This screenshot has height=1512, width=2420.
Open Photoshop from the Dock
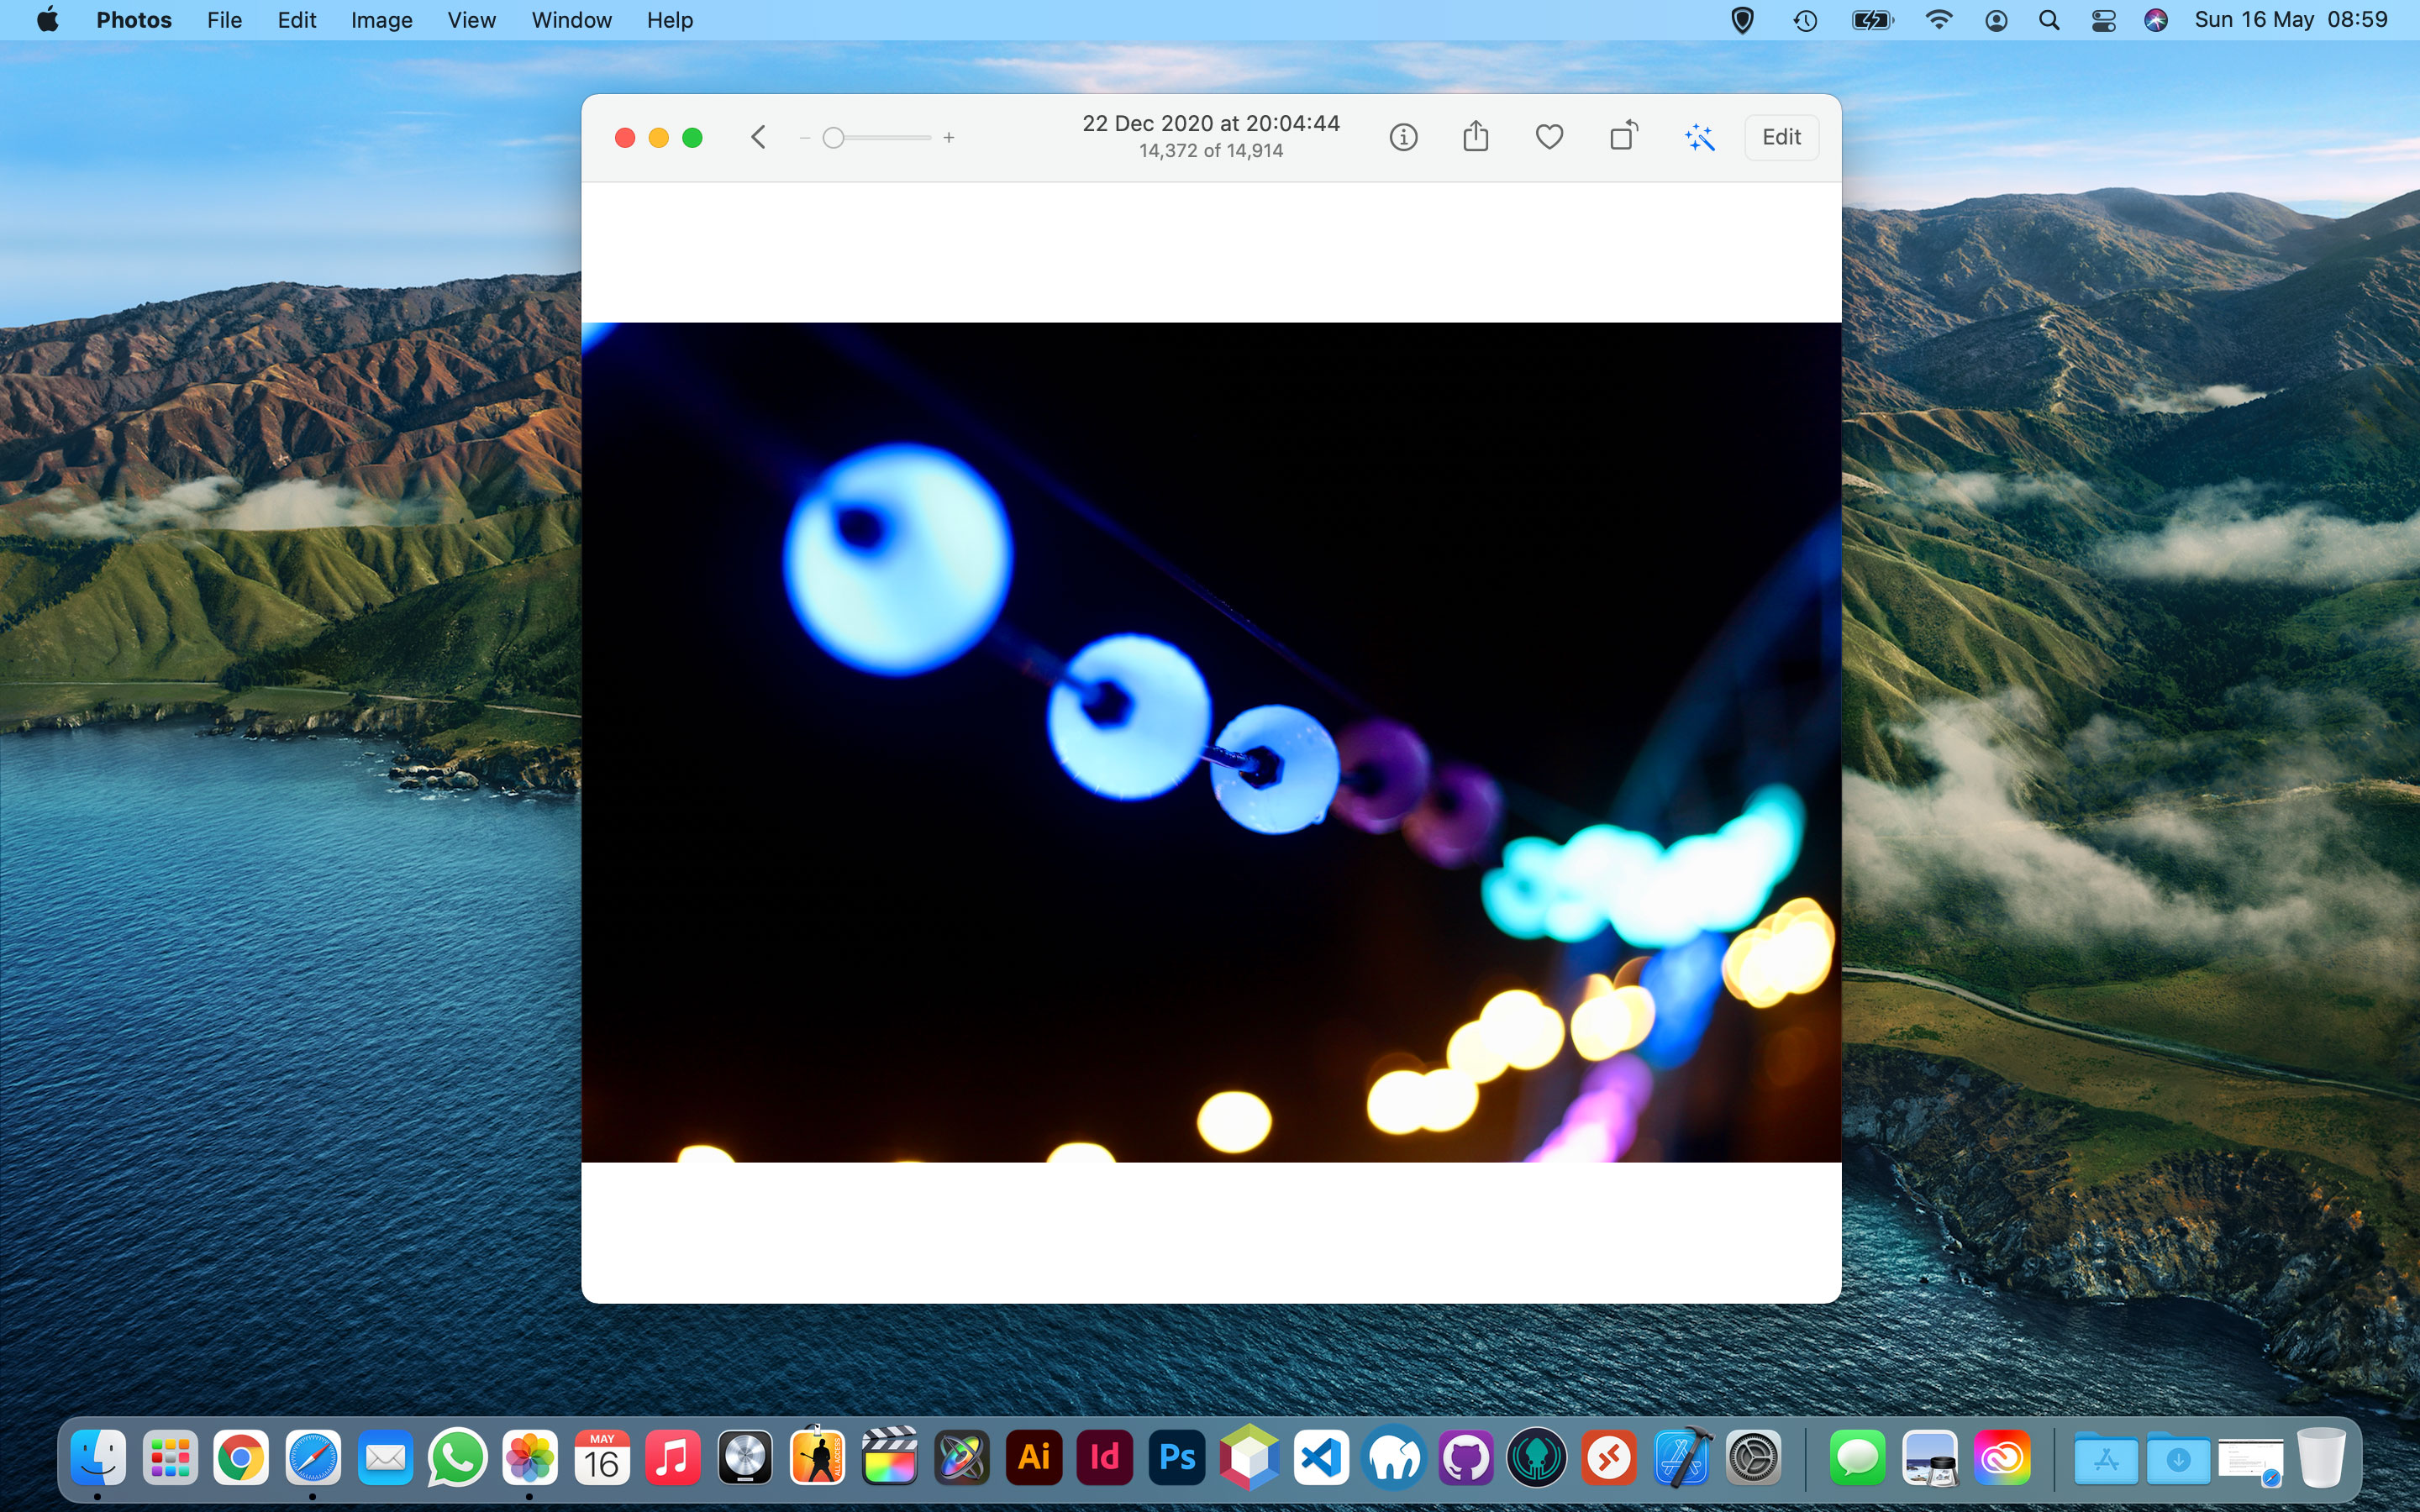click(1177, 1458)
